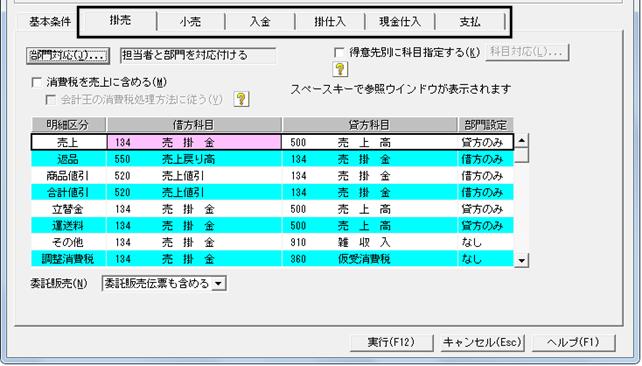The image size is (642, 366).
Task: Switch to the 現金仕入 tab
Action: click(x=400, y=22)
